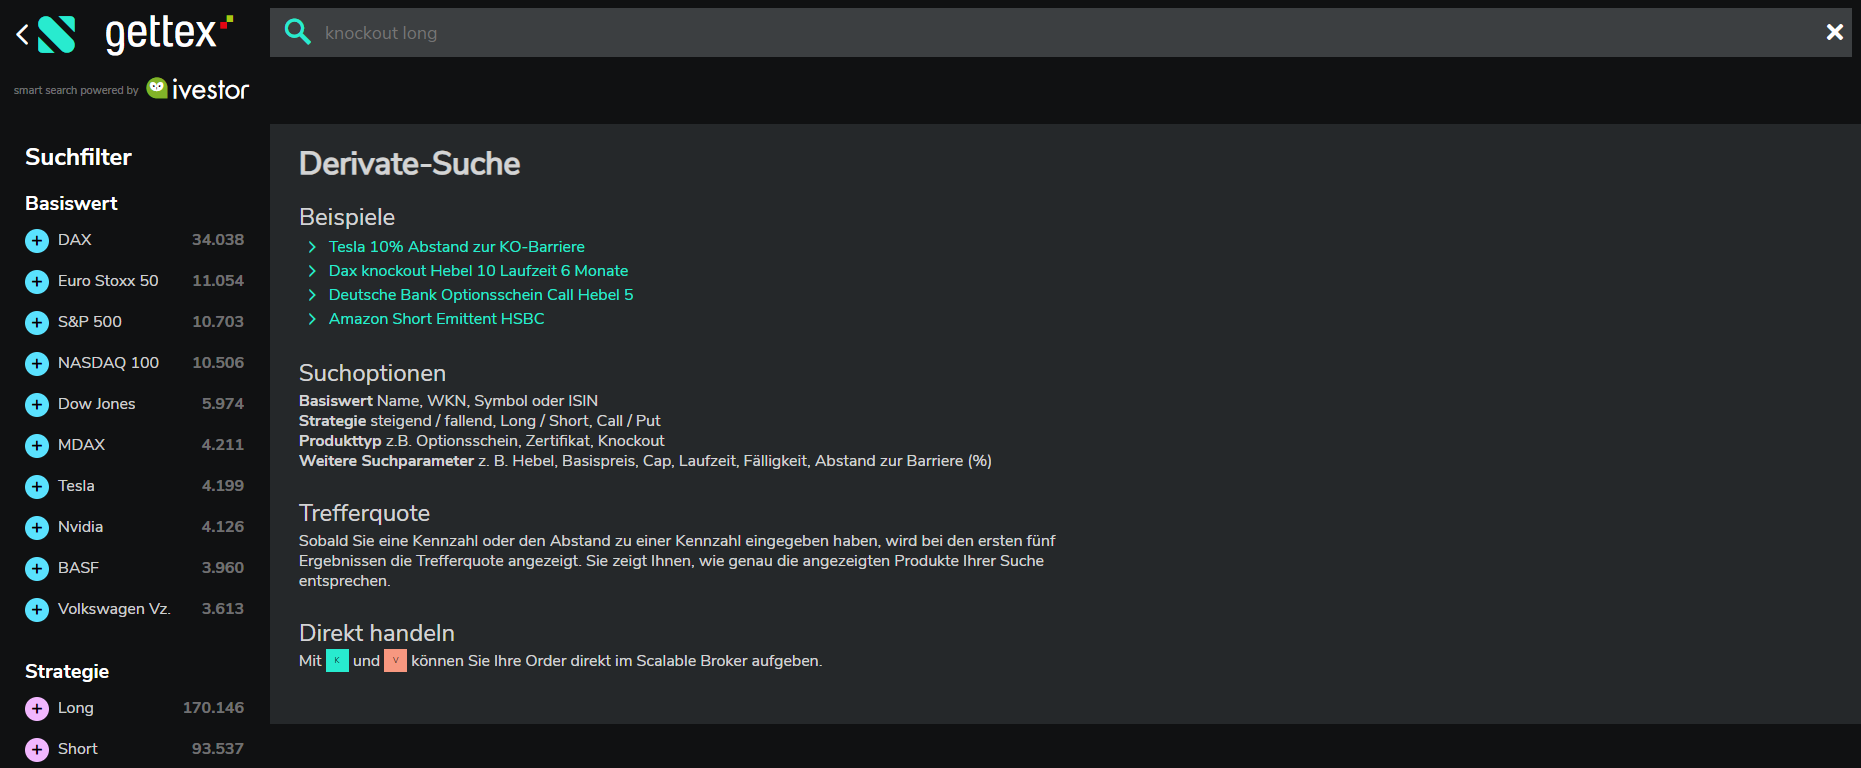1861x768 pixels.
Task: Click the green magnifying glass search icon
Action: point(297,32)
